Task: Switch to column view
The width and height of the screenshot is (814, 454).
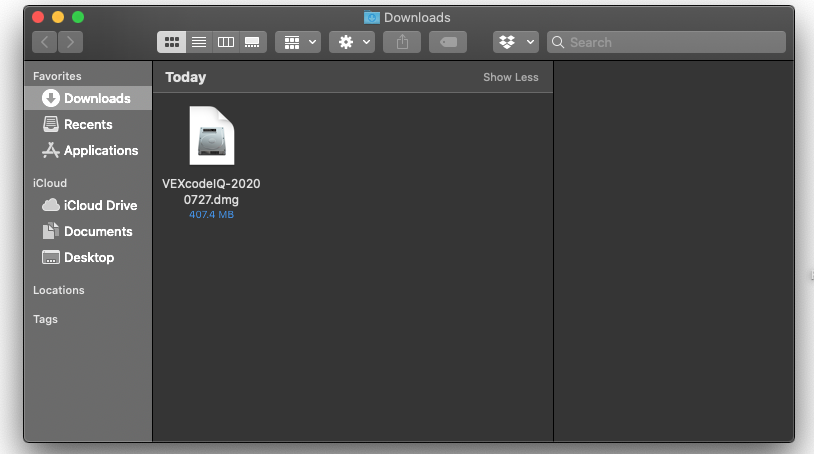Action: click(226, 42)
